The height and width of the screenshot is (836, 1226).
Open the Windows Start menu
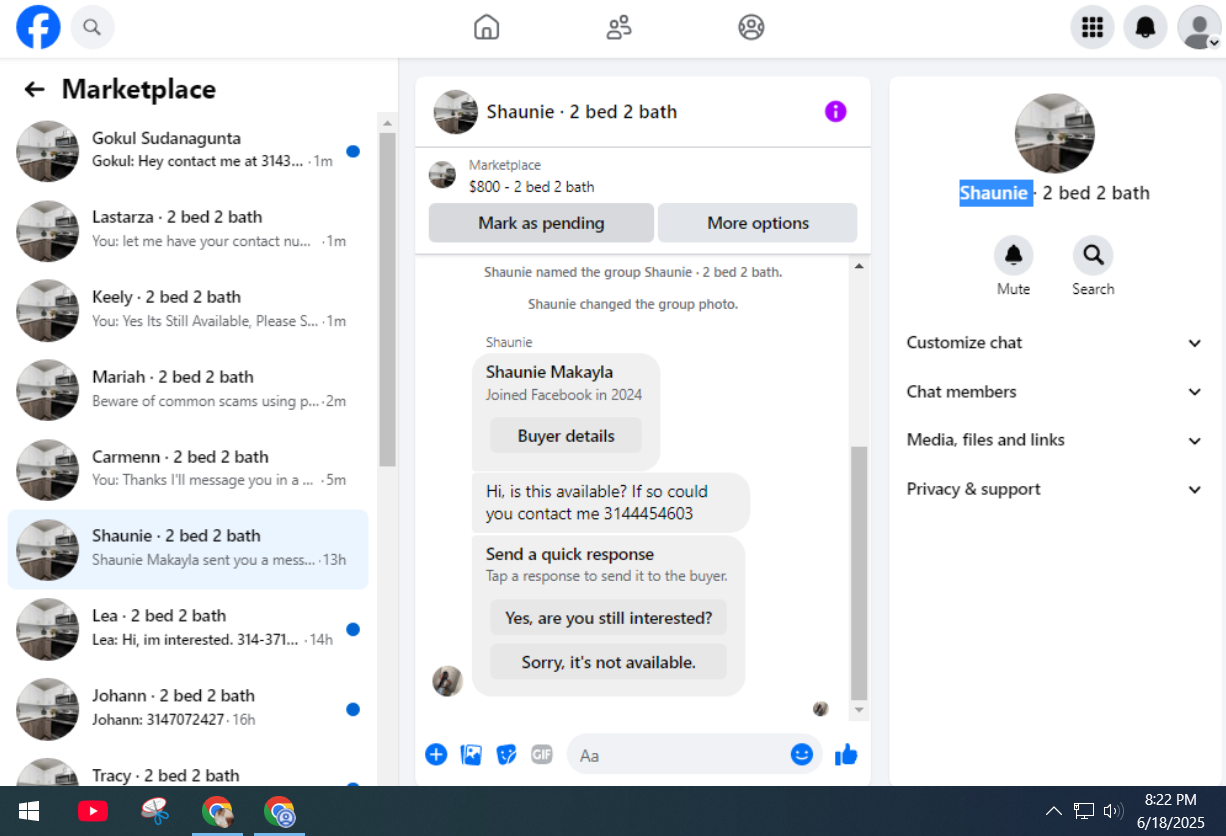click(29, 811)
